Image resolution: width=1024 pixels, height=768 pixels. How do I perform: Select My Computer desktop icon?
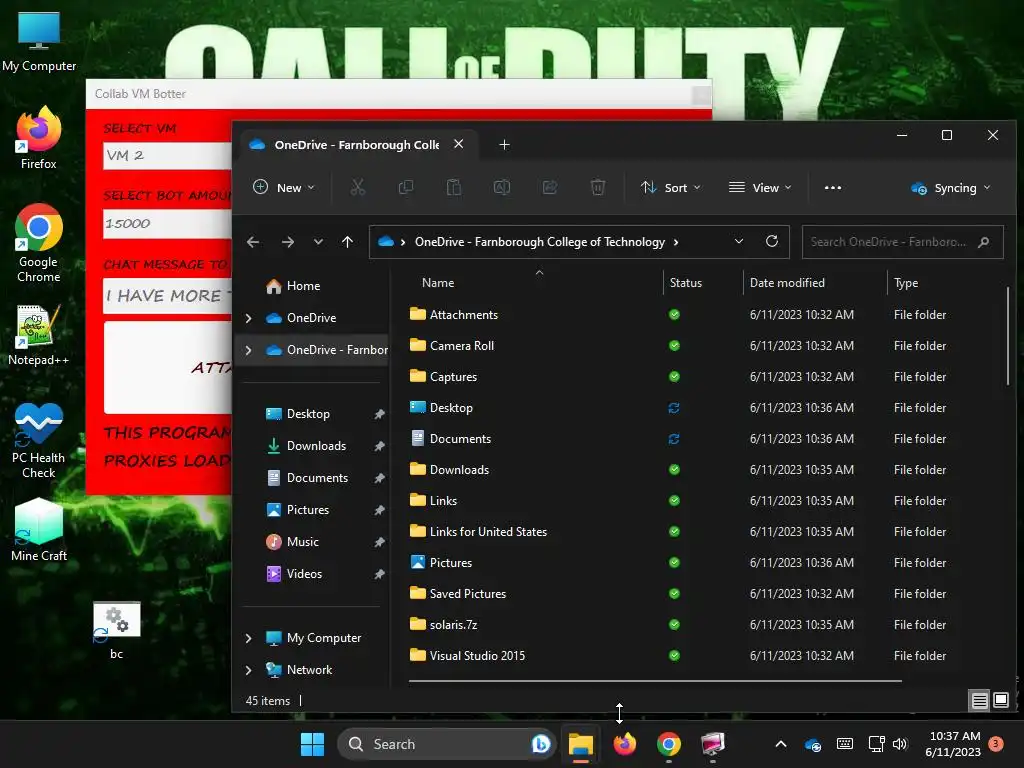(x=39, y=41)
